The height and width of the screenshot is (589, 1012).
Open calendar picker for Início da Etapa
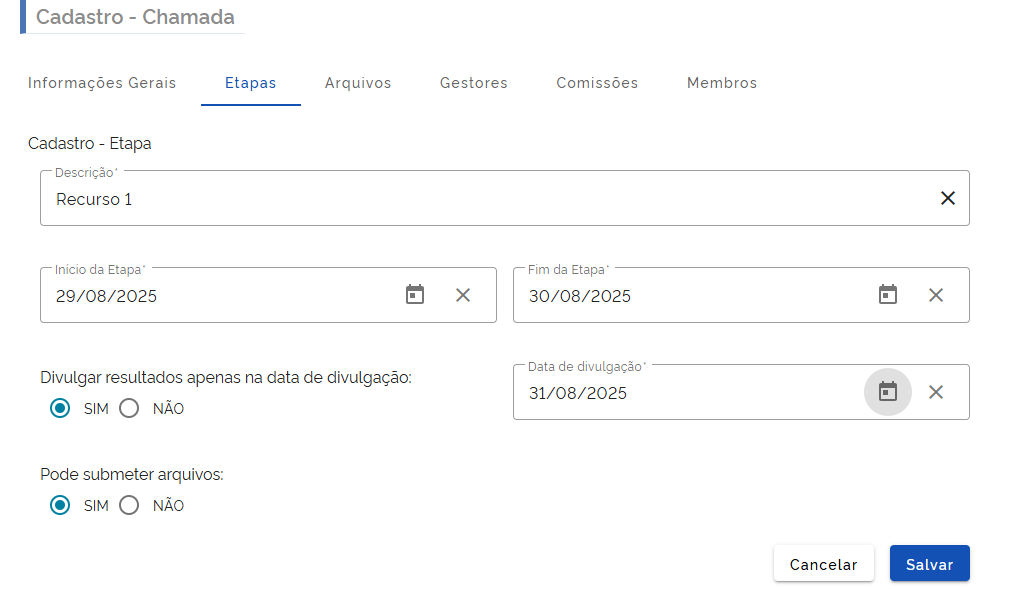pyautogui.click(x=415, y=295)
